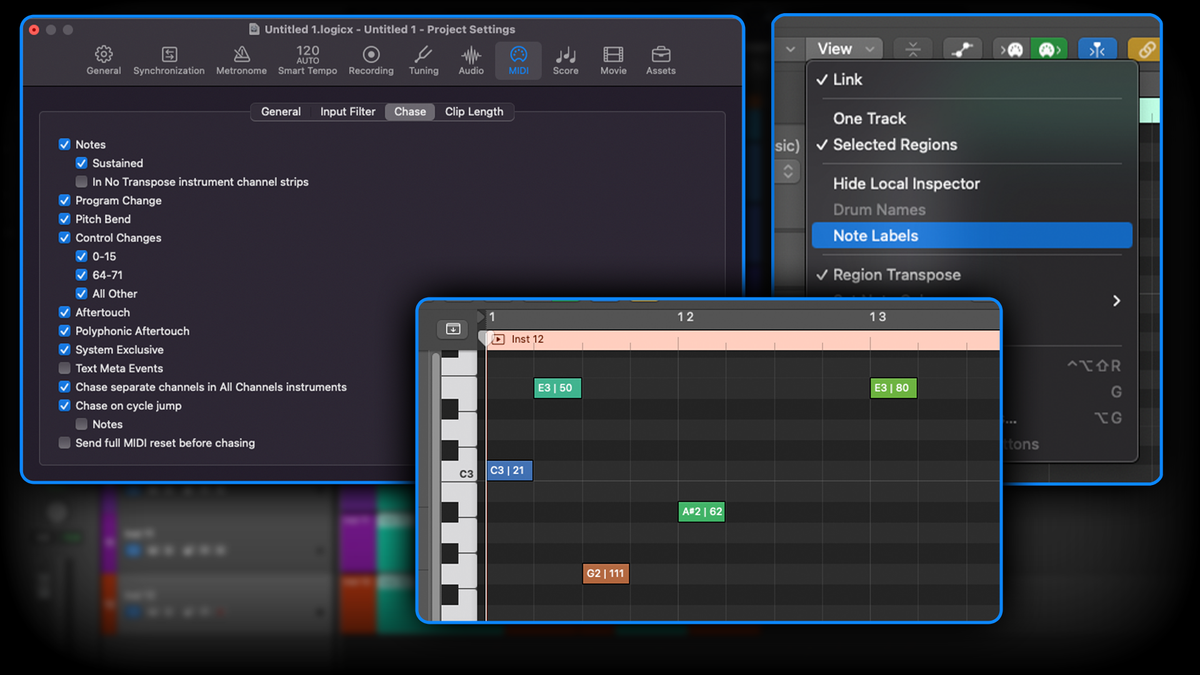Click the up-down stepper in the local inspector

[x=788, y=171]
